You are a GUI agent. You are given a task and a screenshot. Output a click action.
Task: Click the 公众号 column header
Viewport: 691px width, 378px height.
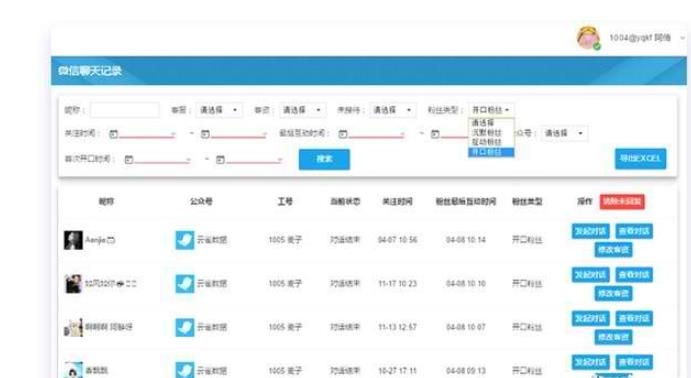pos(201,202)
